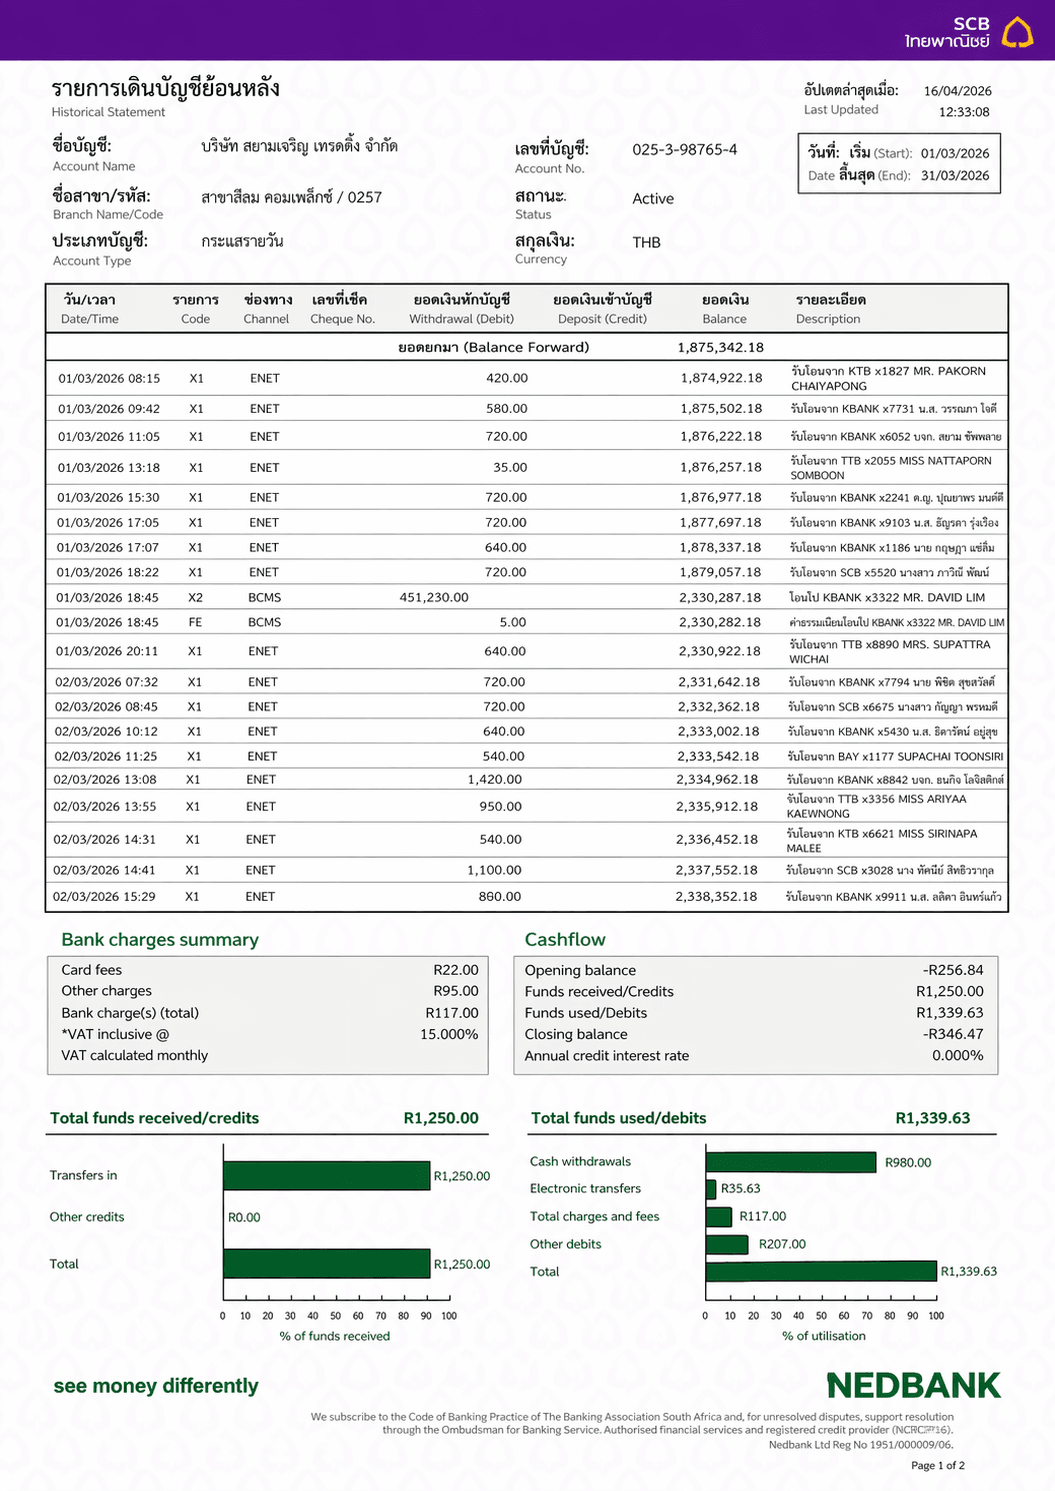Select the THB currency value
1055x1491 pixels.
pos(645,242)
